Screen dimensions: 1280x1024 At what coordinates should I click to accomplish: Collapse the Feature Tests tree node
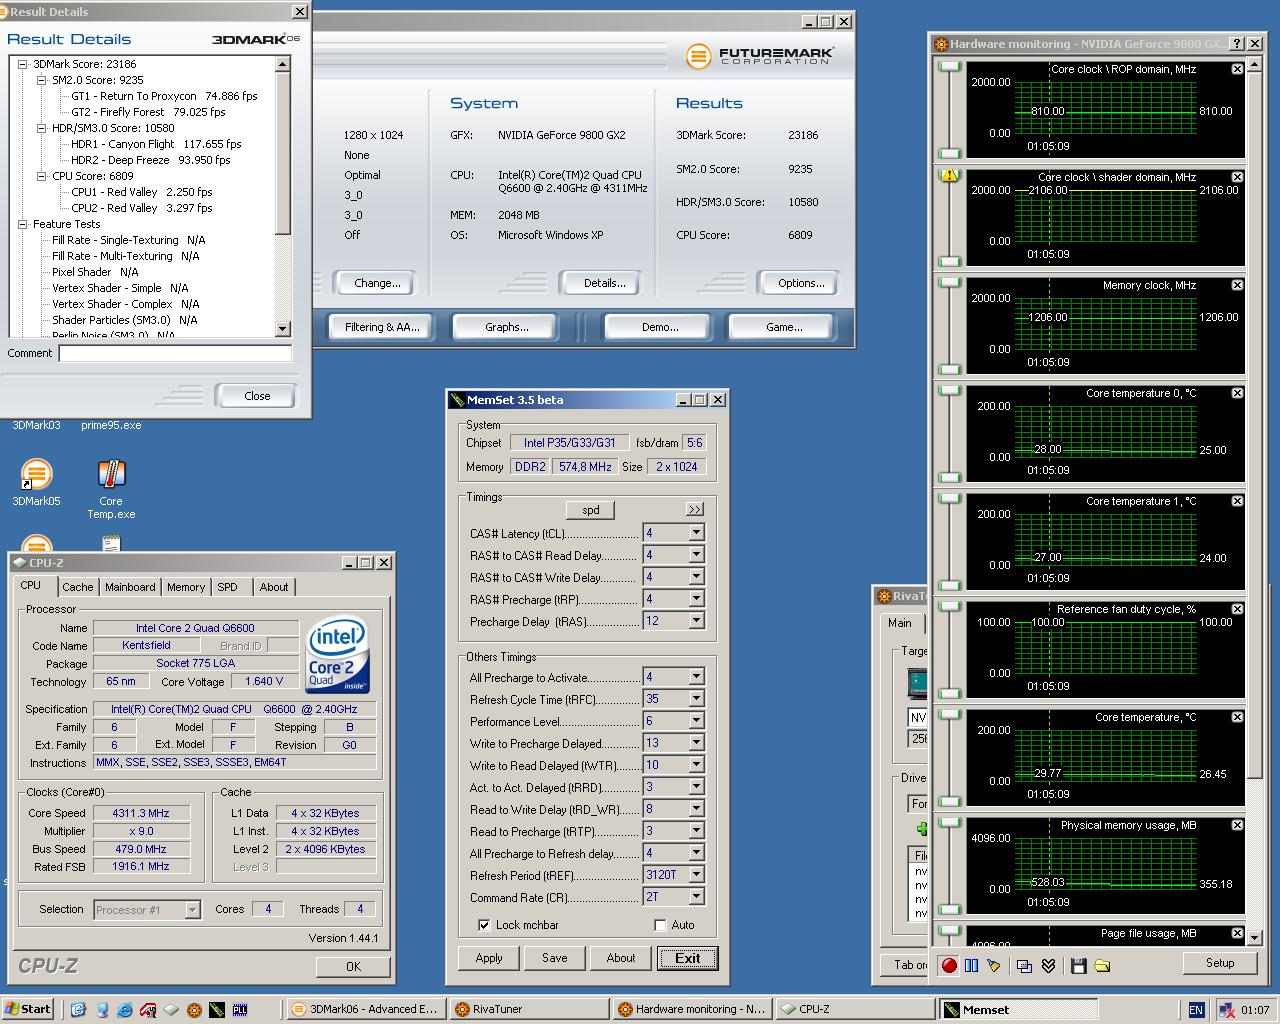[x=23, y=224]
